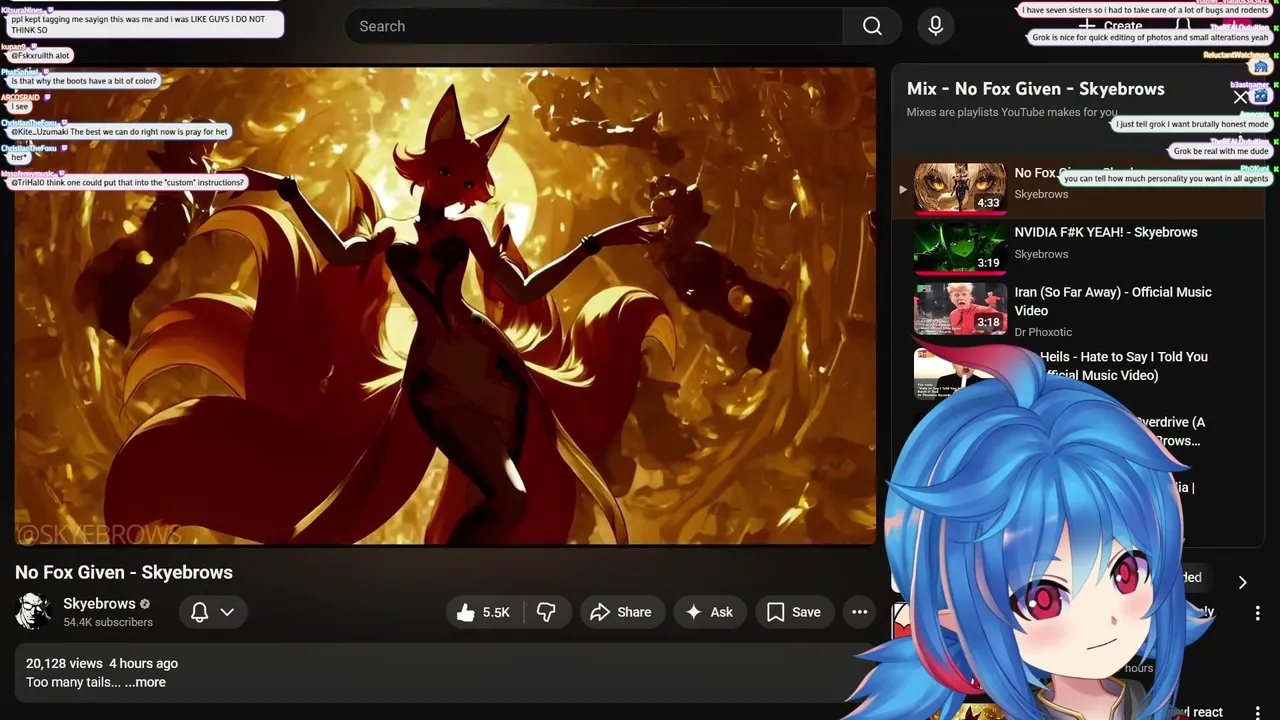
Task: Click the 20,128 views 4 hours ago text
Action: (102, 663)
